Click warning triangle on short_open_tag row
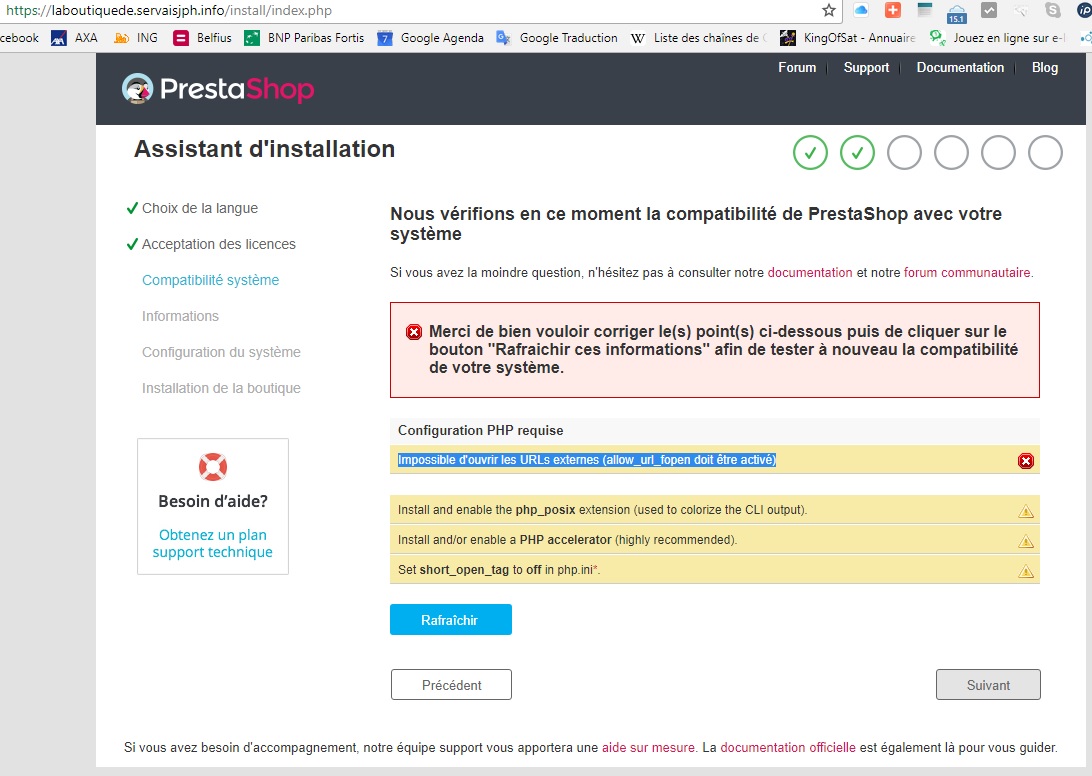The image size is (1092, 776). coord(1026,571)
